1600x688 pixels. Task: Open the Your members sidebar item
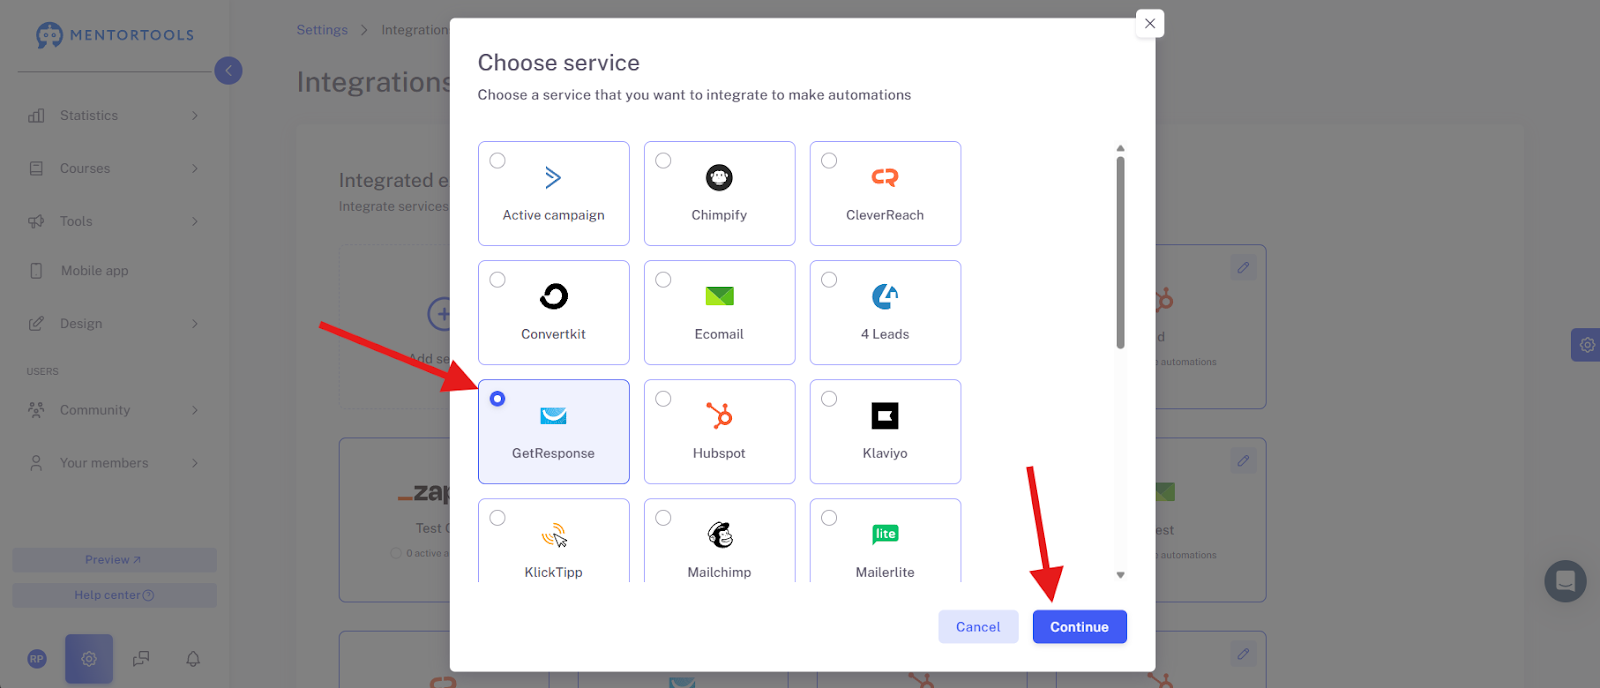click(114, 463)
